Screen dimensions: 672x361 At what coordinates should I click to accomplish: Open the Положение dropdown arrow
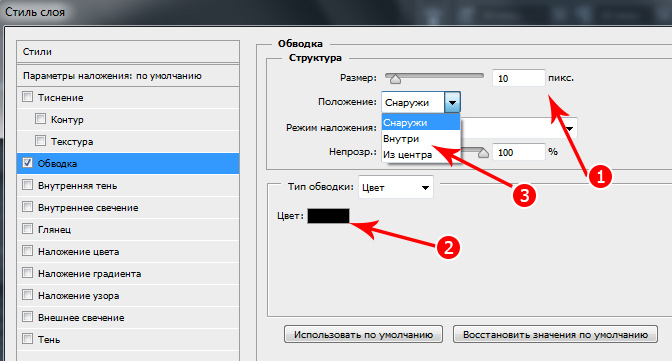click(x=452, y=102)
